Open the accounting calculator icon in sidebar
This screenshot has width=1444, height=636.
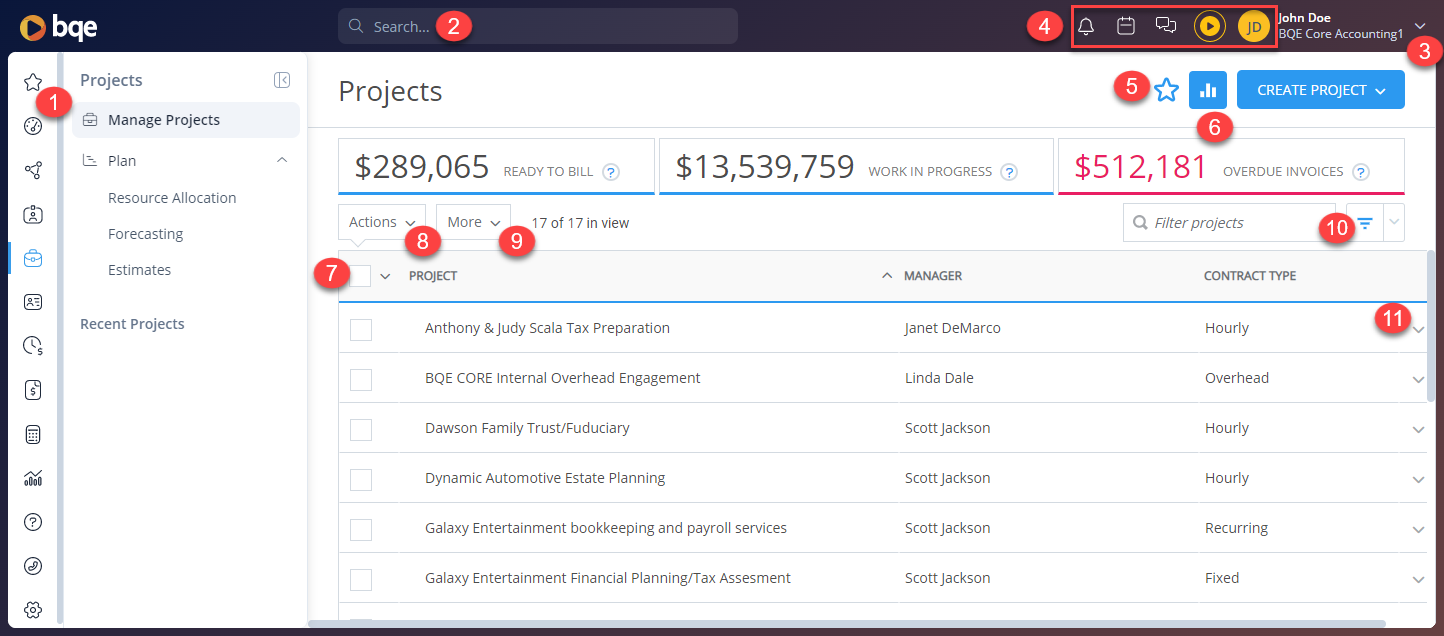tap(33, 434)
